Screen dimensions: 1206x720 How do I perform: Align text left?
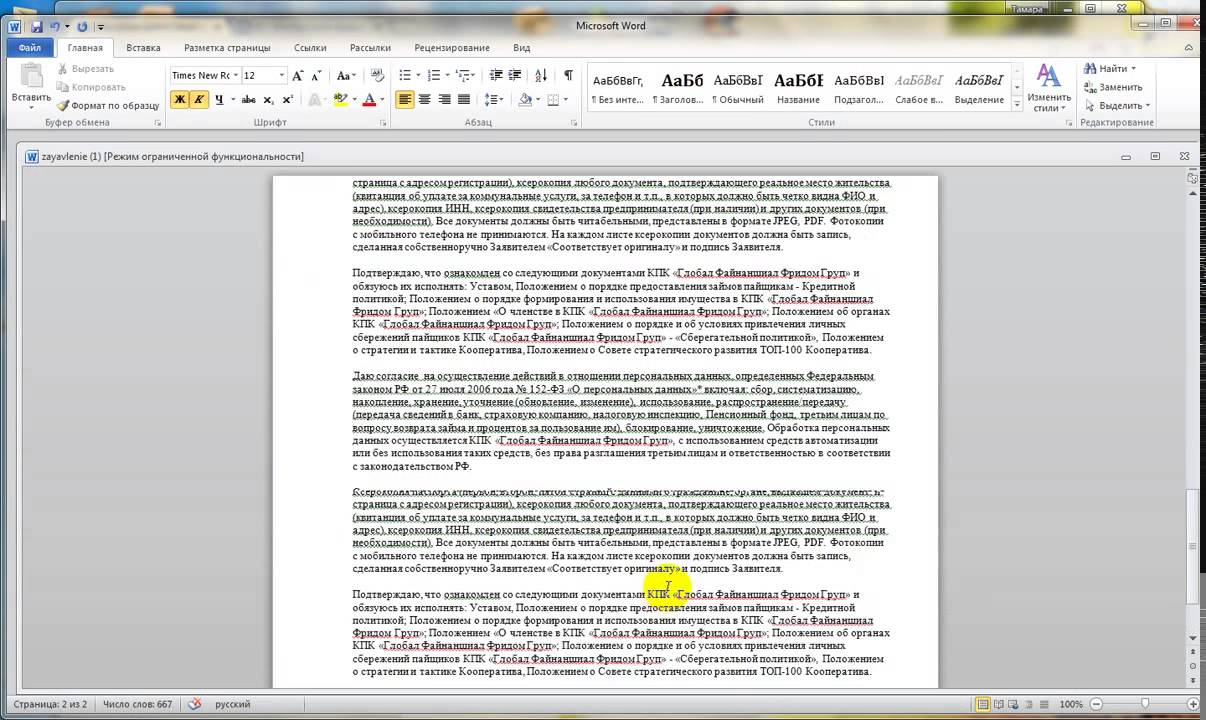[x=405, y=99]
